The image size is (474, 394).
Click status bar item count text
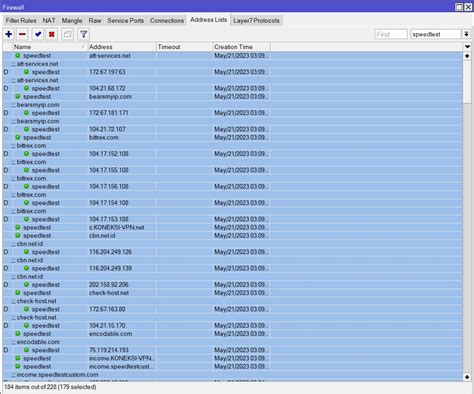(50, 387)
